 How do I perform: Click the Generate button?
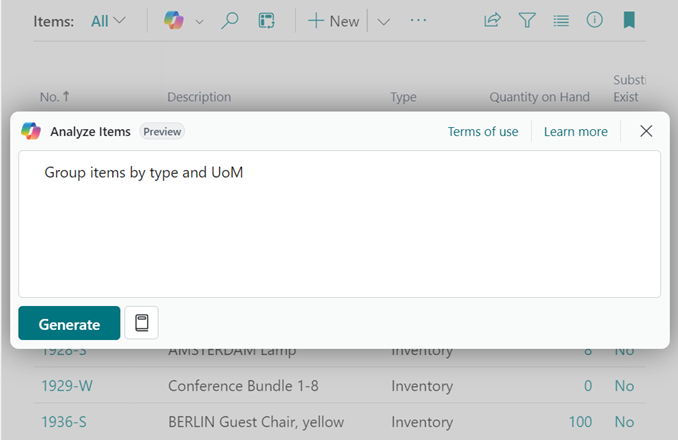[69, 323]
